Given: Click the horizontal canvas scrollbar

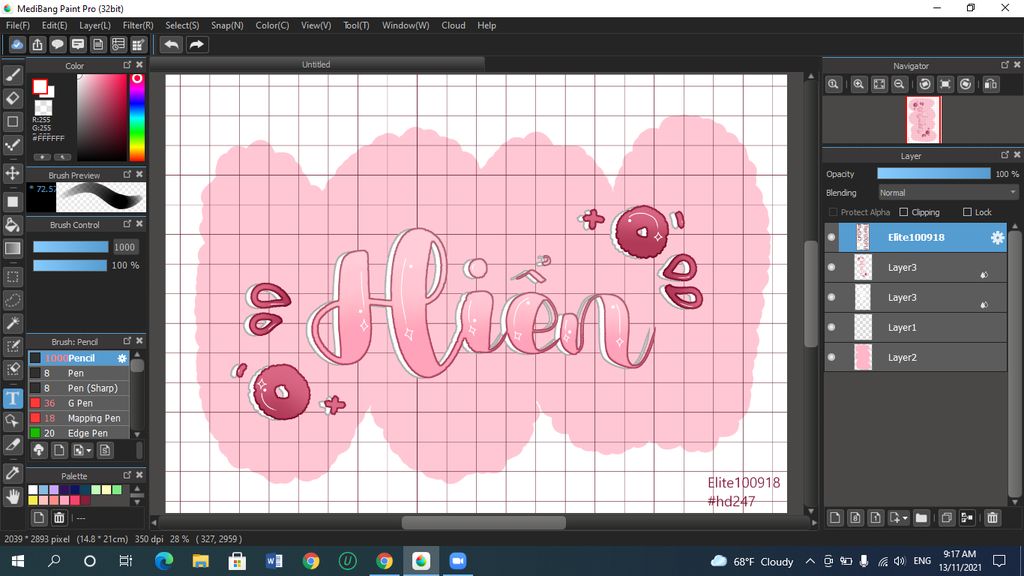Looking at the screenshot, I should [x=483, y=522].
